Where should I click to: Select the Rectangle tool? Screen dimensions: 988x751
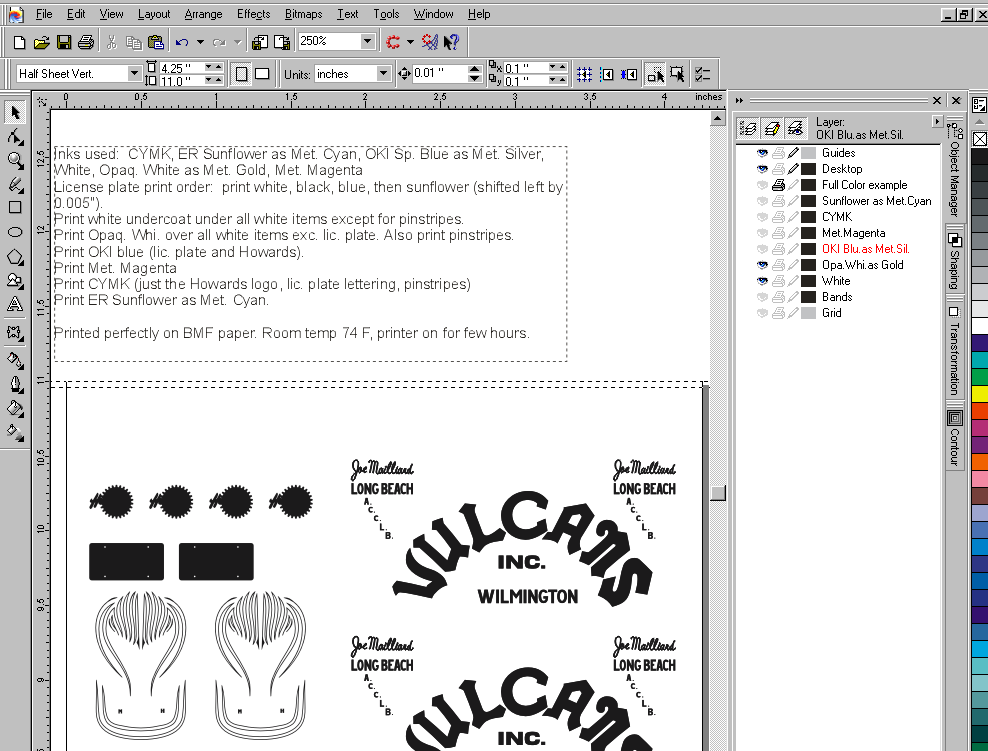[15, 208]
